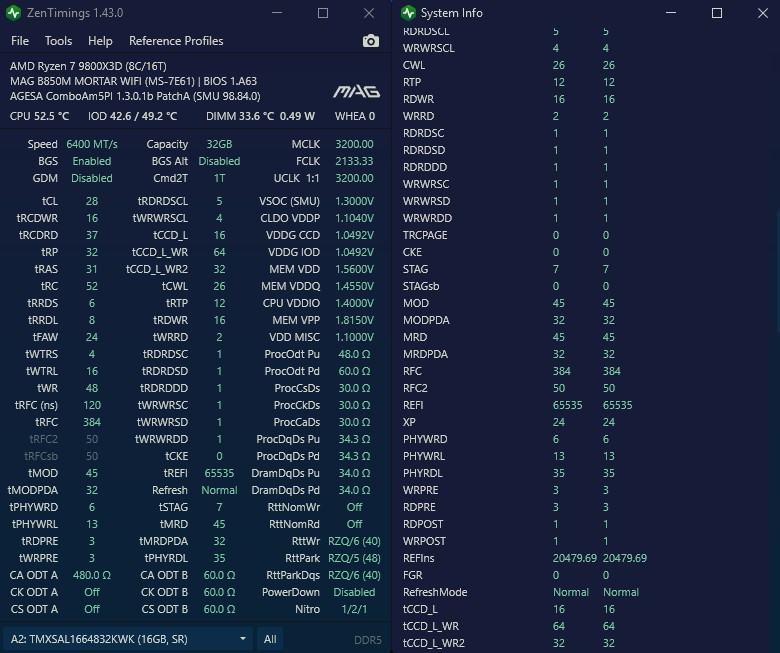Click the MODPDA row in System Info
The height and width of the screenshot is (653, 780).
pyautogui.click(x=509, y=320)
